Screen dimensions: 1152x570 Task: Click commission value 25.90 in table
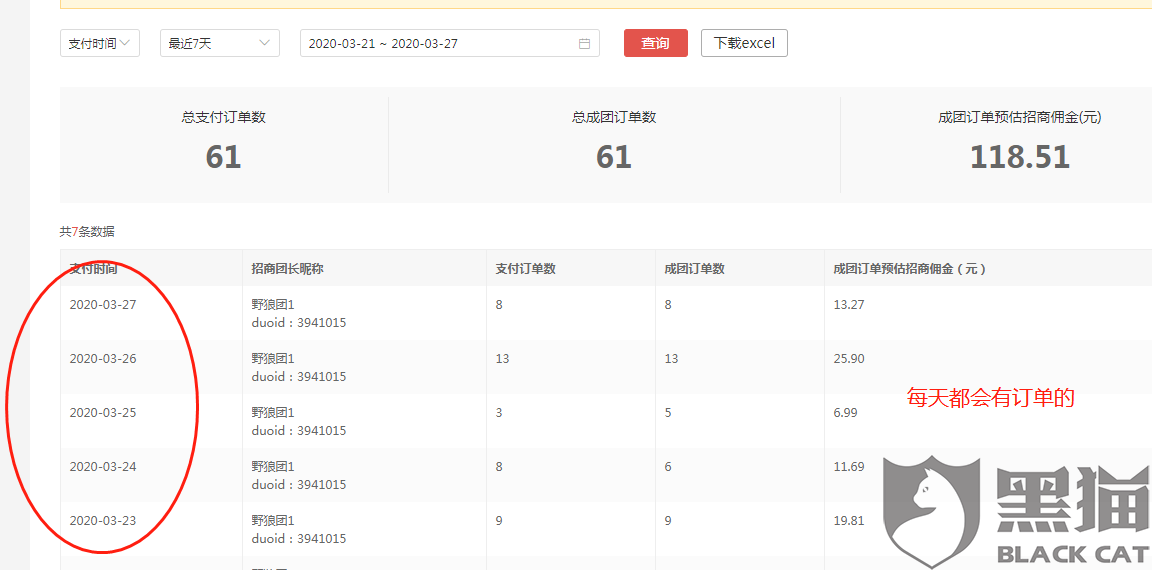(x=849, y=358)
